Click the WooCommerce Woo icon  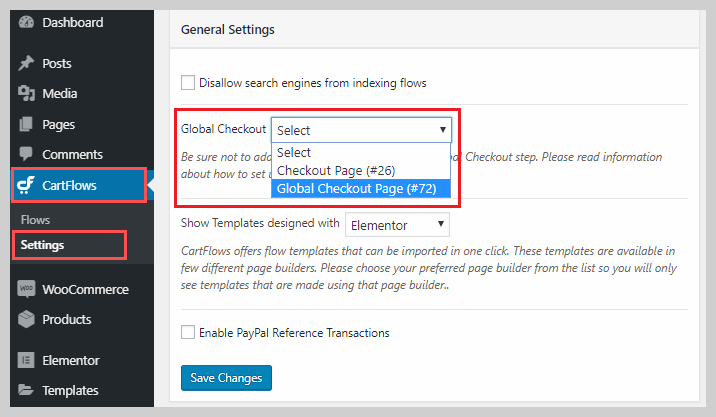pos(26,289)
